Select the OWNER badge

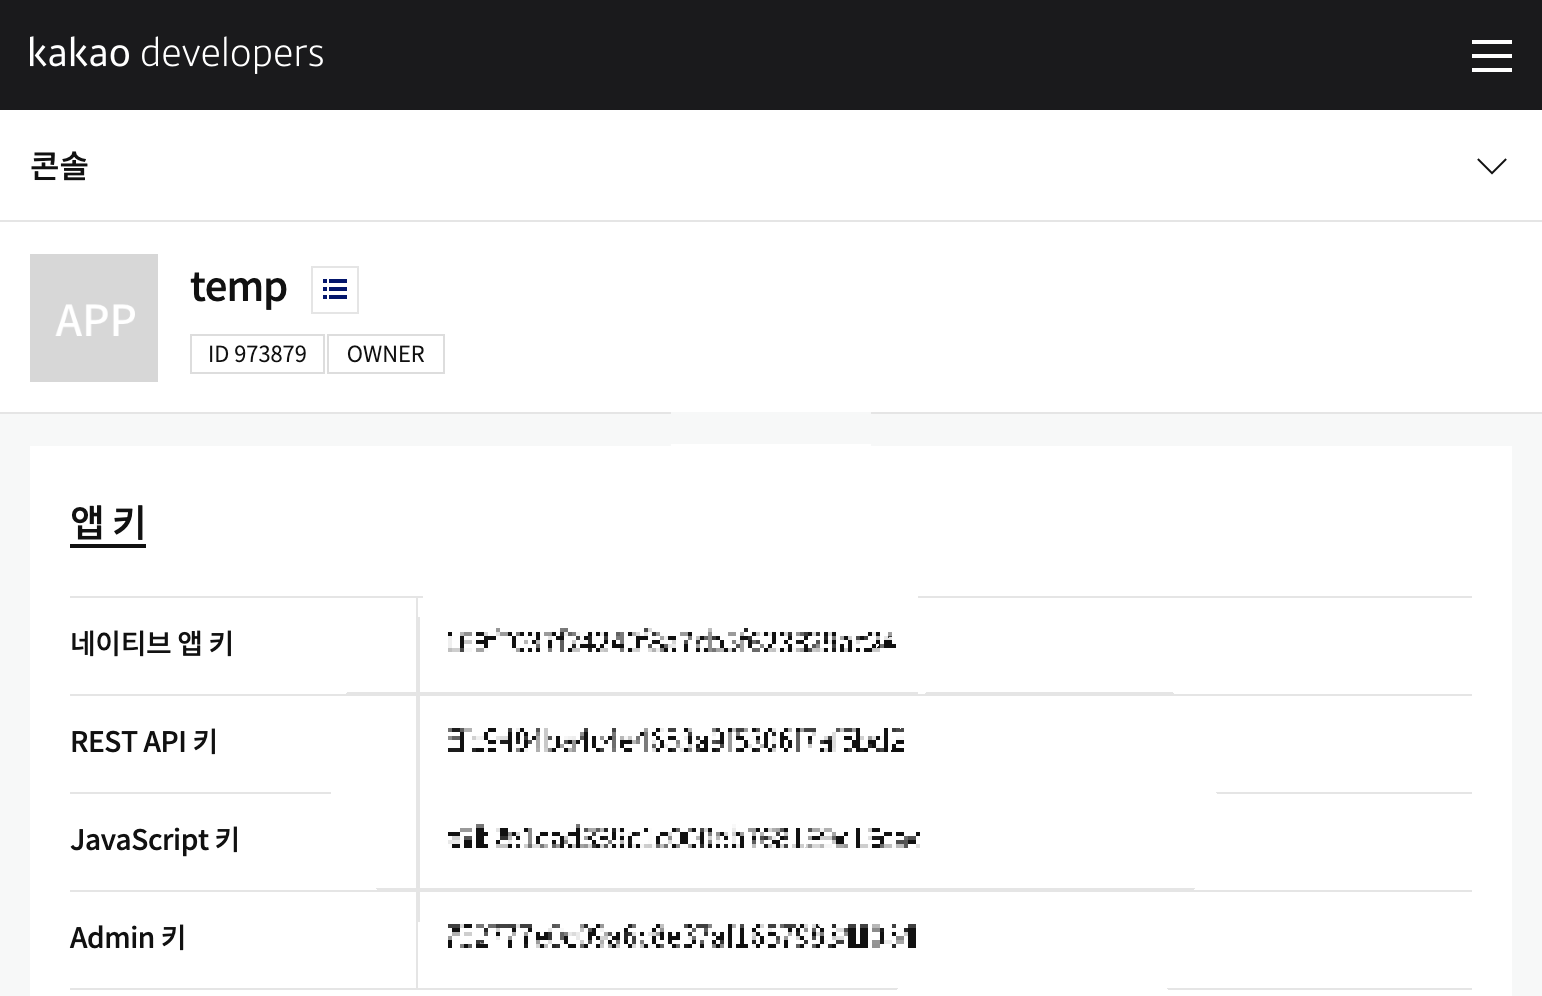pyautogui.click(x=386, y=354)
